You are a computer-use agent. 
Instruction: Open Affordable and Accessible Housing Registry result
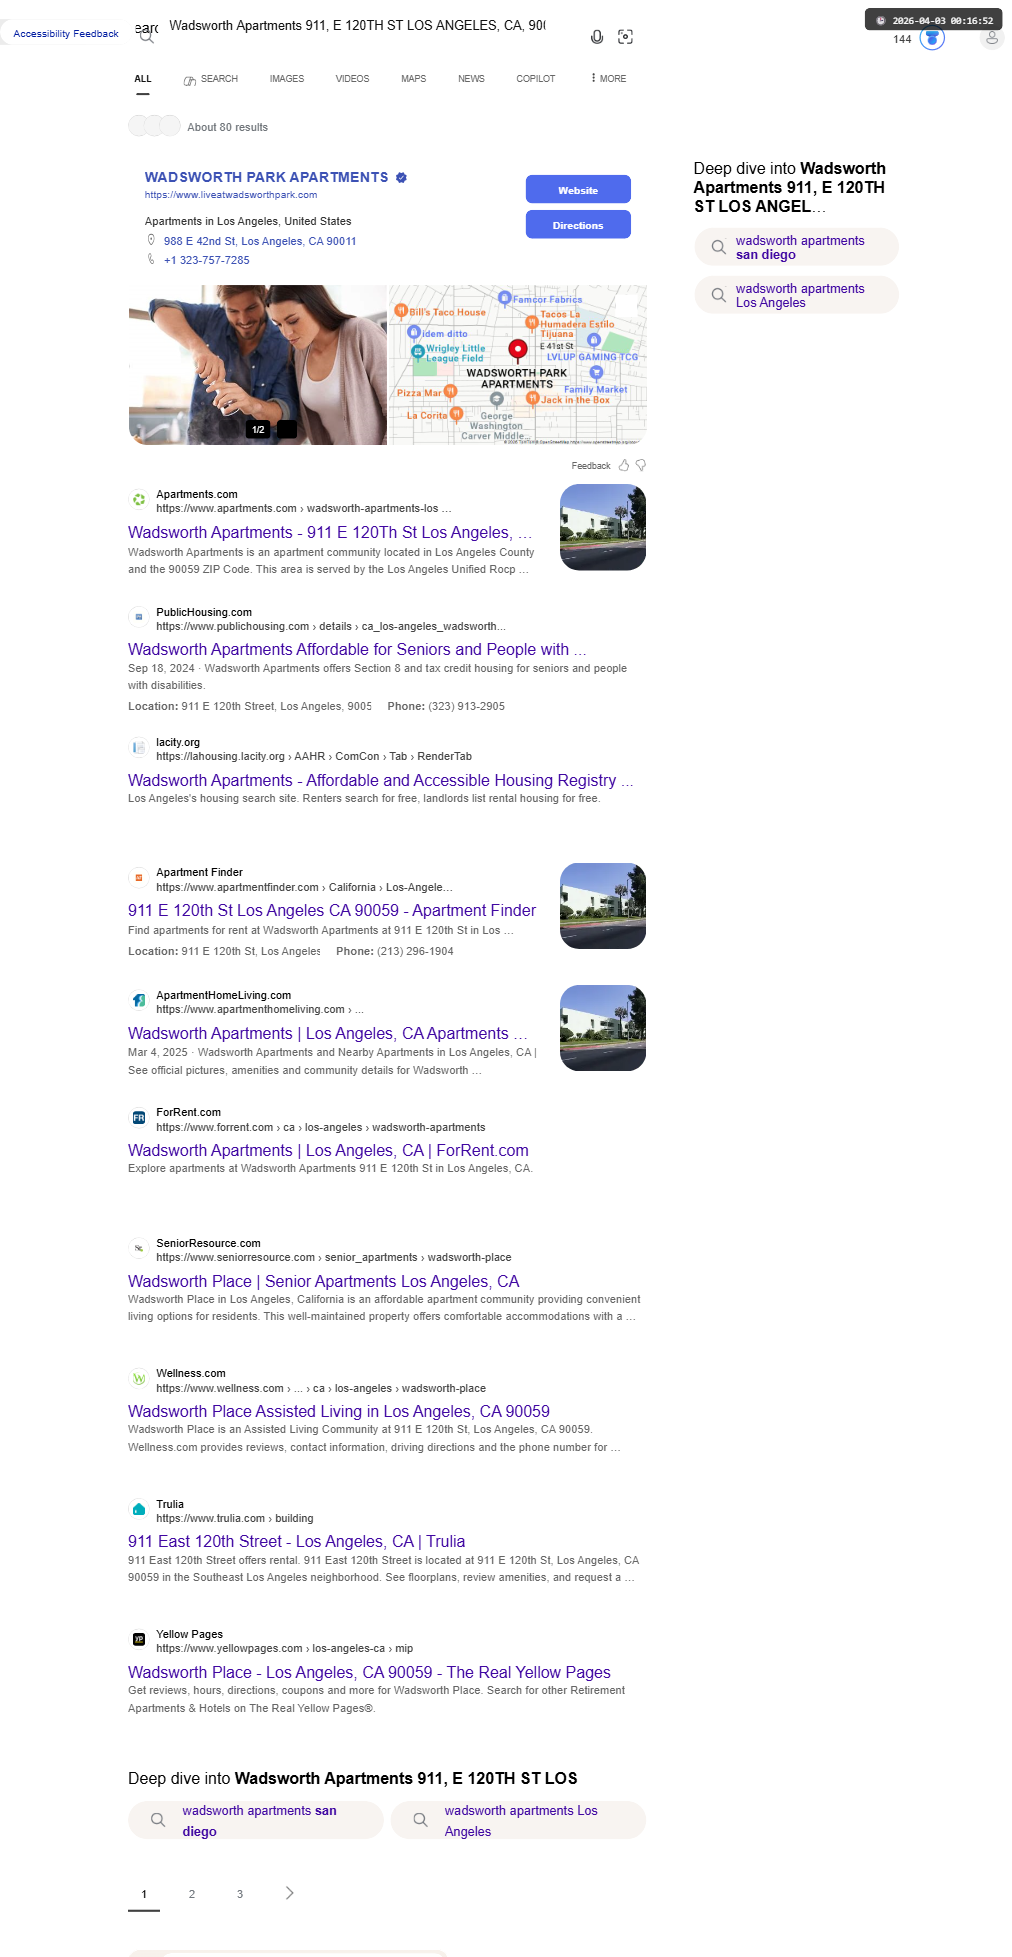(380, 781)
